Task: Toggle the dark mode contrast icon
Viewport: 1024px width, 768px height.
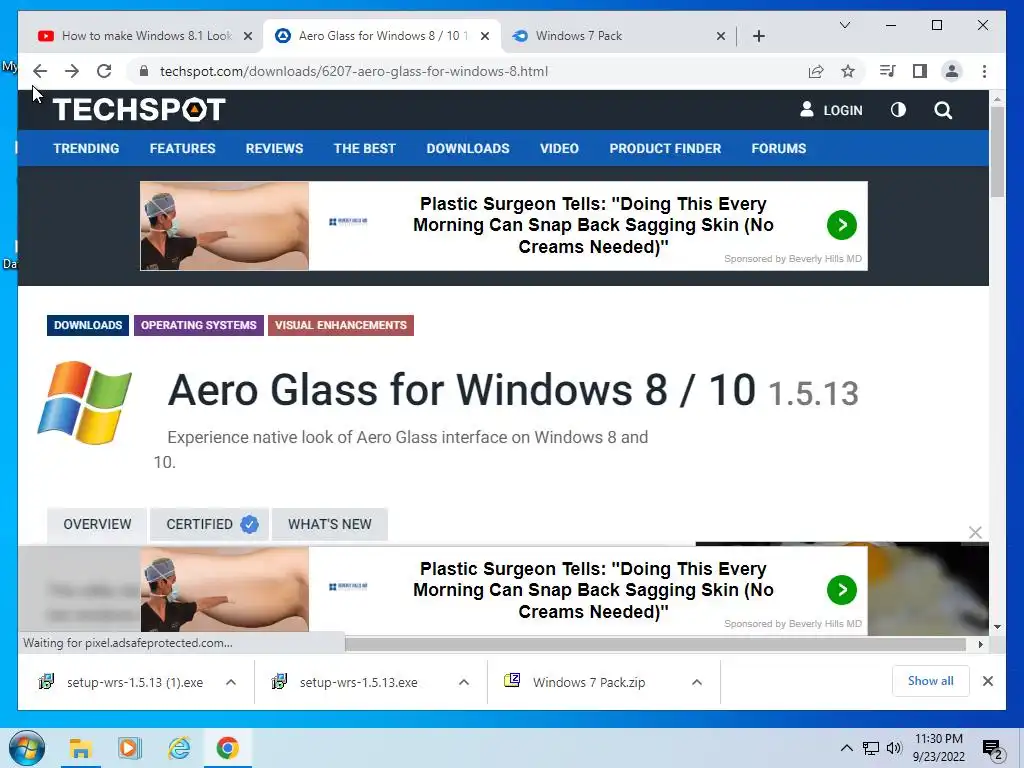Action: coord(899,110)
